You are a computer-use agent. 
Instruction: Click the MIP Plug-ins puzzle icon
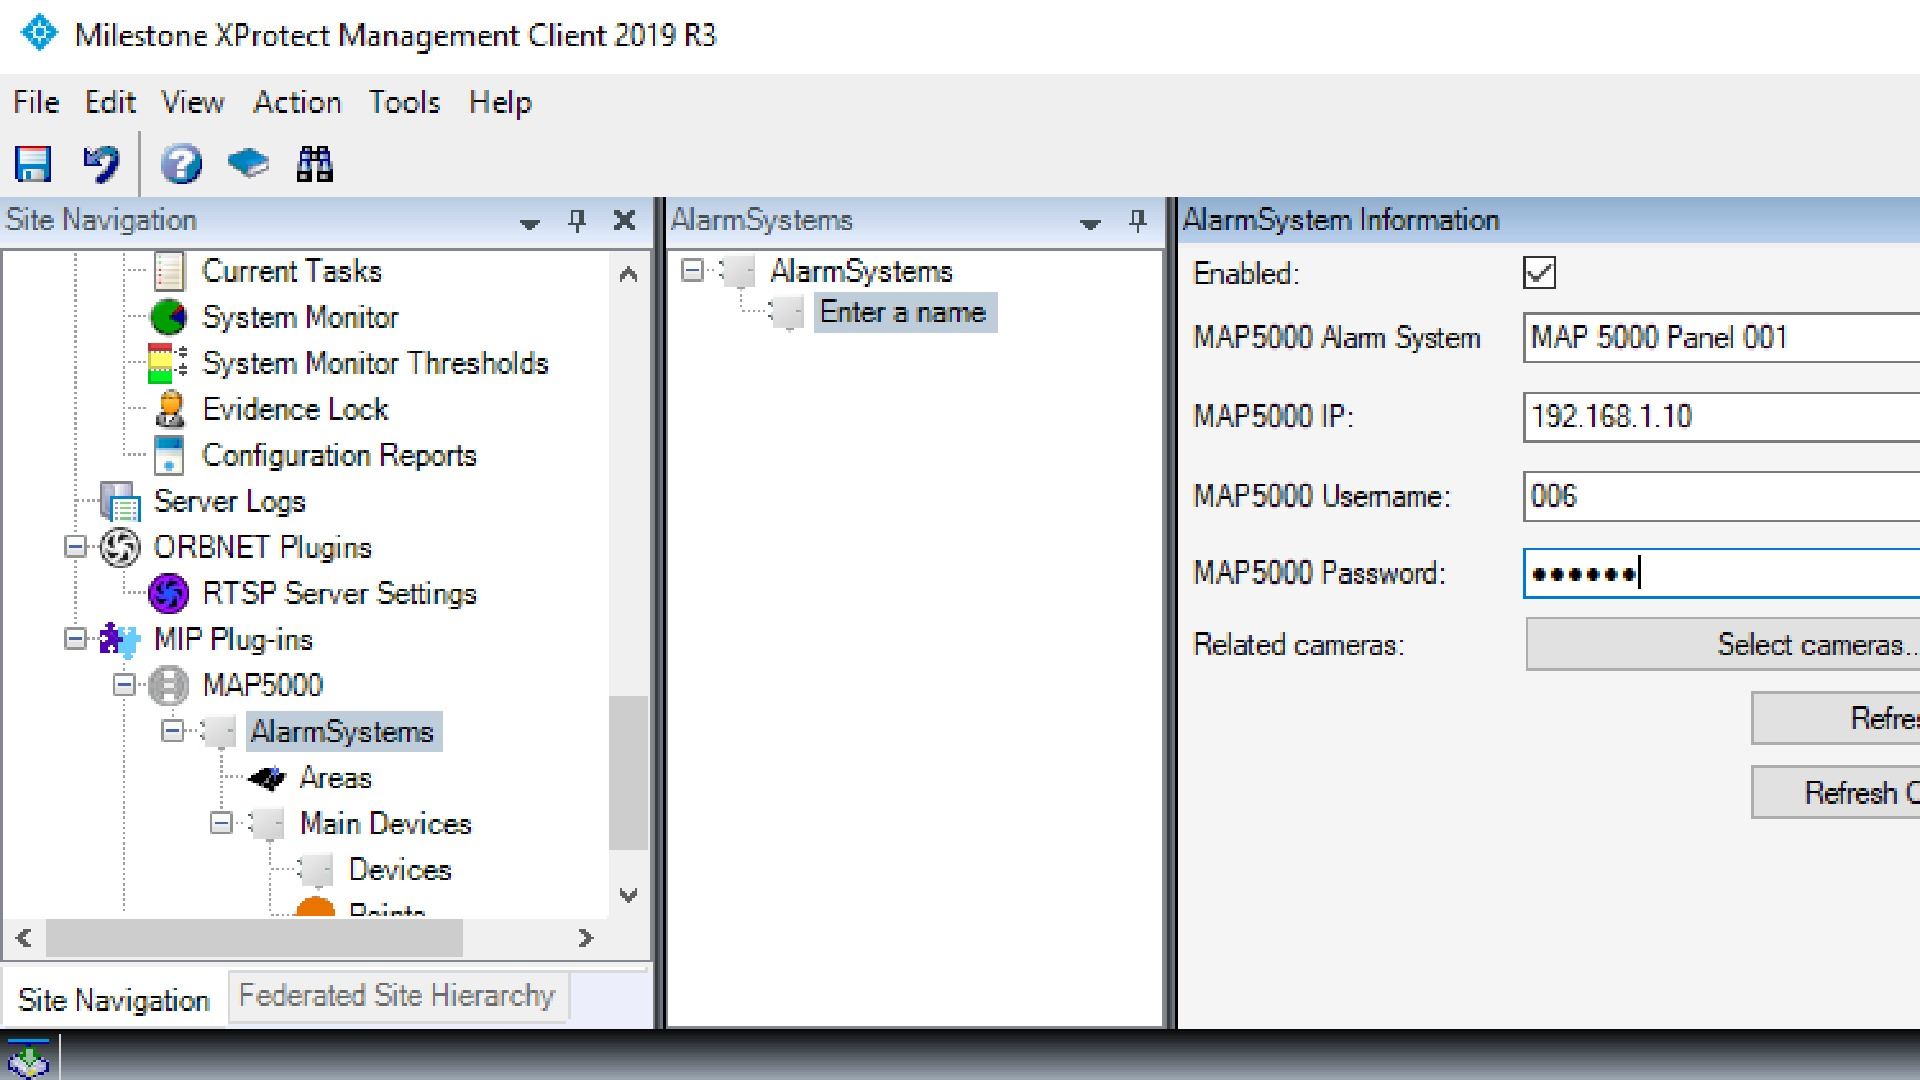[x=120, y=640]
